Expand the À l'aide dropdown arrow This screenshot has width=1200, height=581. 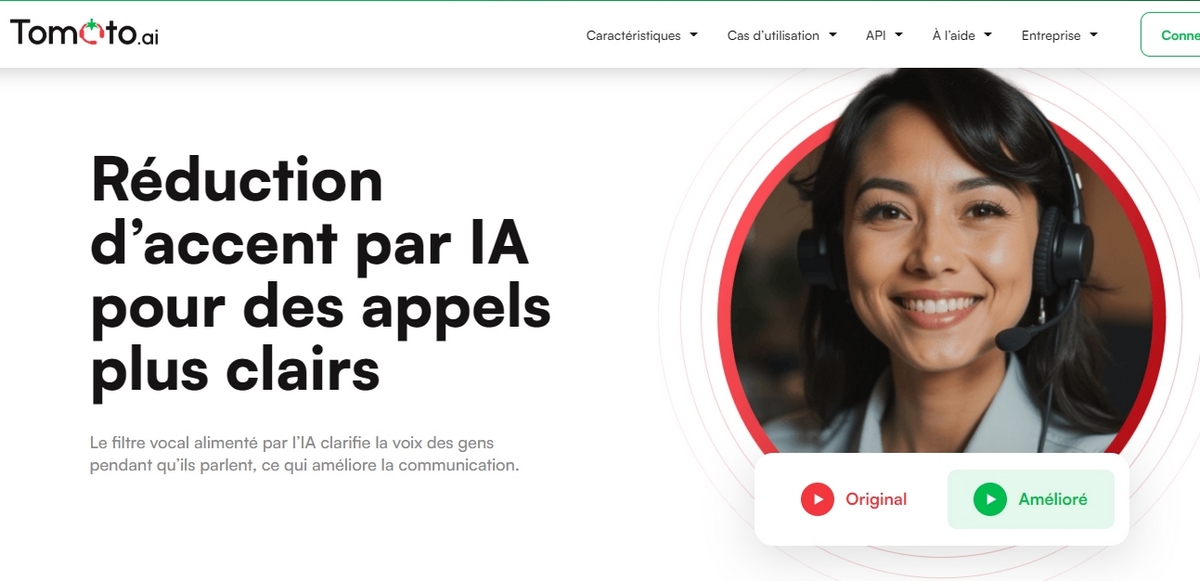coord(987,35)
